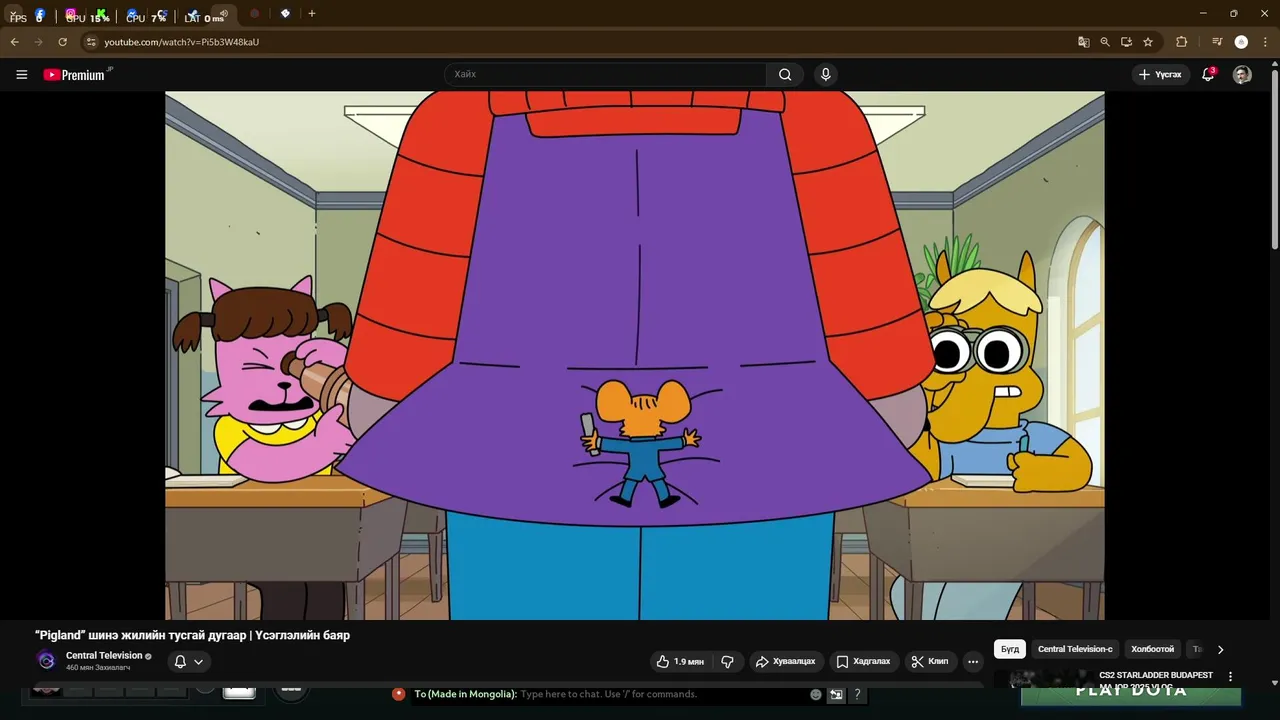Share the video via Хуваалцах
Screen dimensions: 1280x720
(x=785, y=661)
